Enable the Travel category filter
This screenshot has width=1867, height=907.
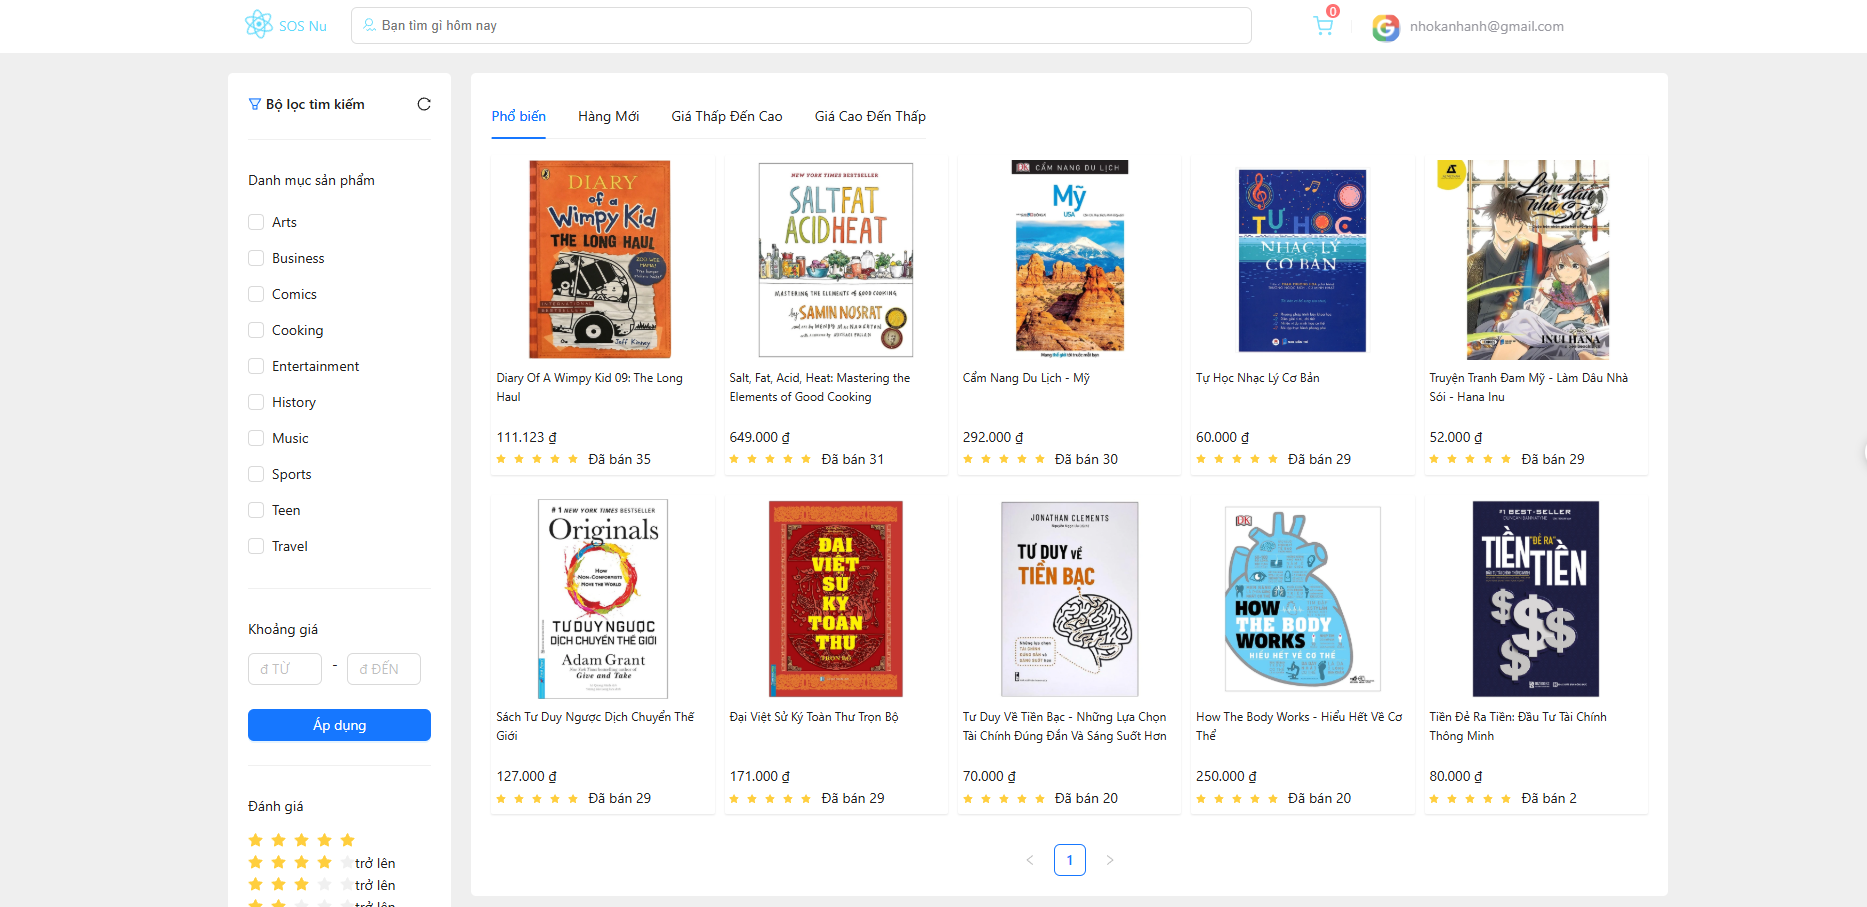coord(256,546)
